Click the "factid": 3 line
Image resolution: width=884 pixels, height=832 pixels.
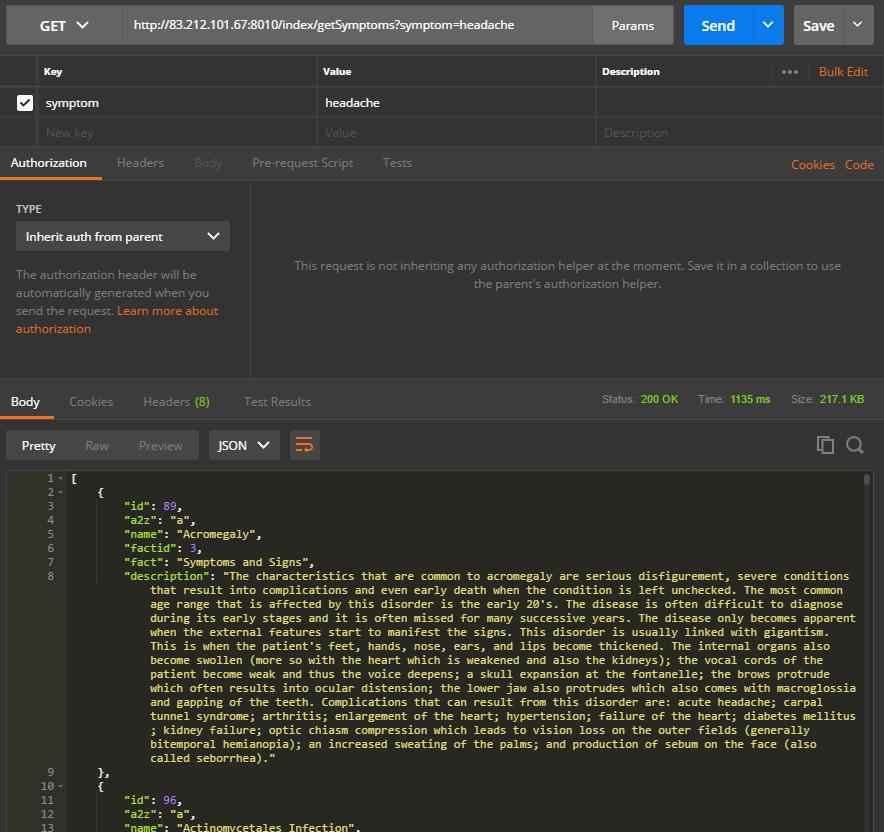[x=162, y=548]
